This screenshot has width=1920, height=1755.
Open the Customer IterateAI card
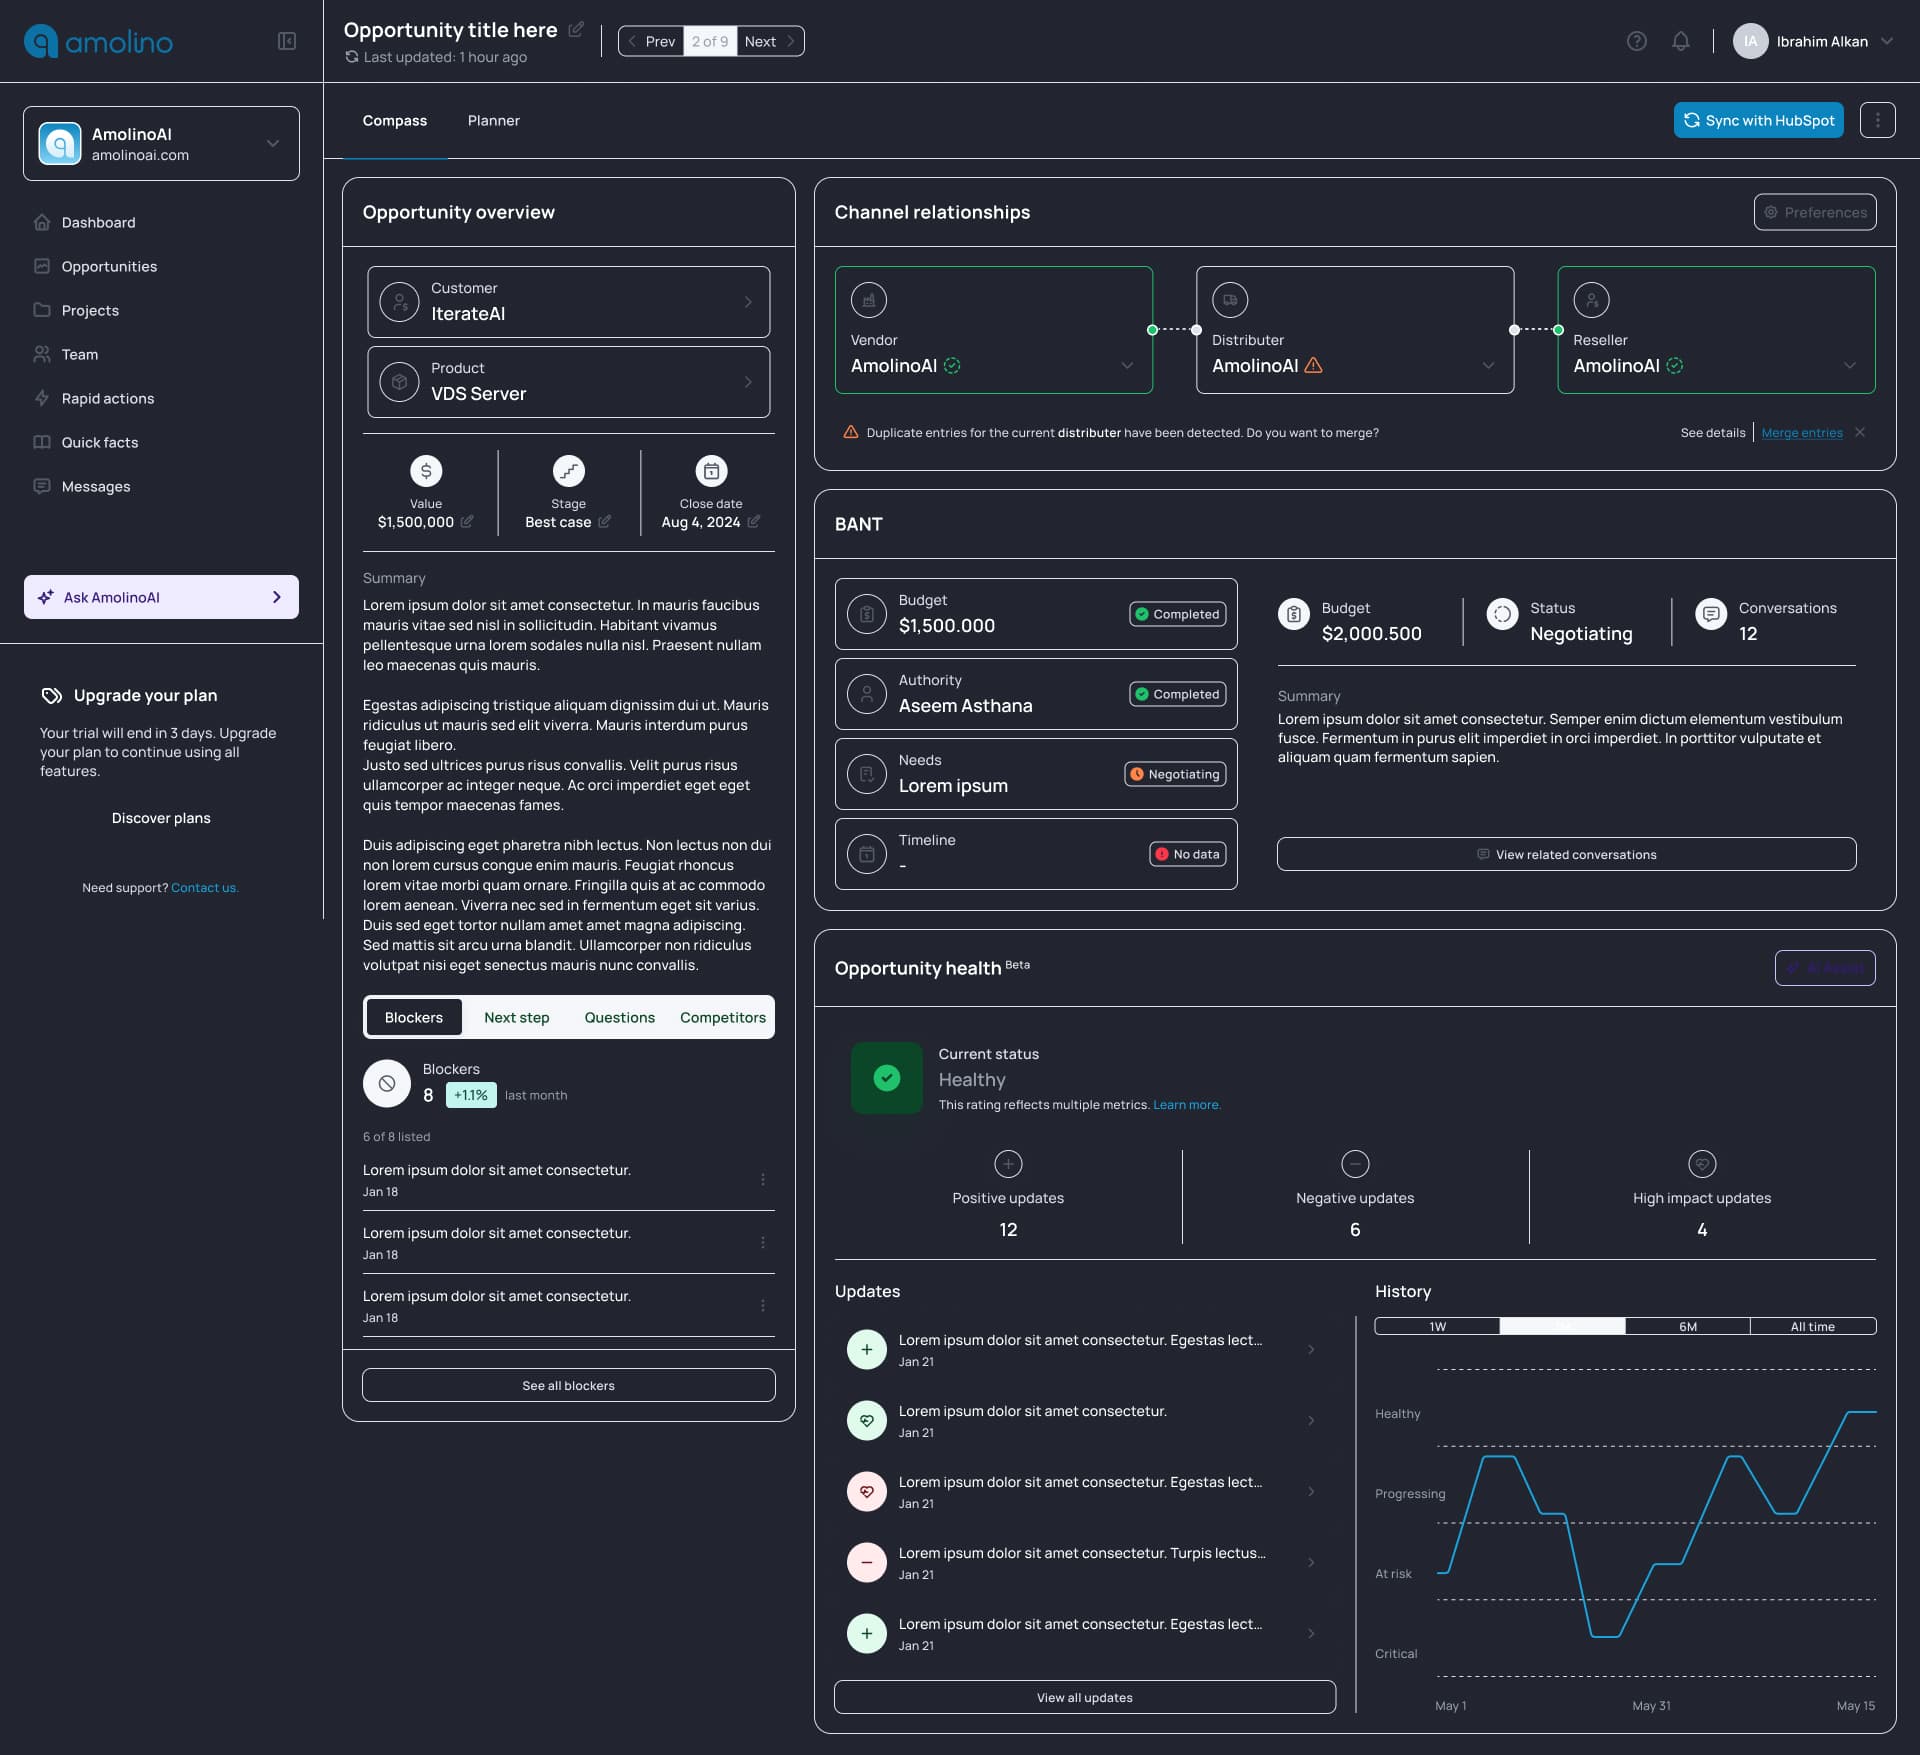coord(568,302)
